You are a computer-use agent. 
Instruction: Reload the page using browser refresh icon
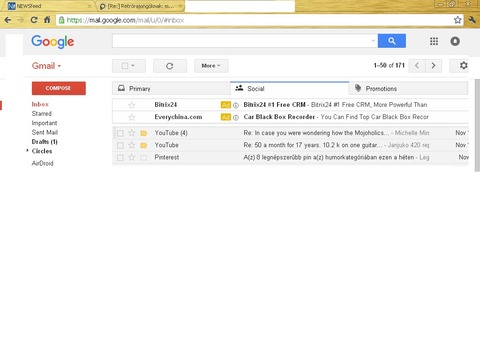point(34,20)
